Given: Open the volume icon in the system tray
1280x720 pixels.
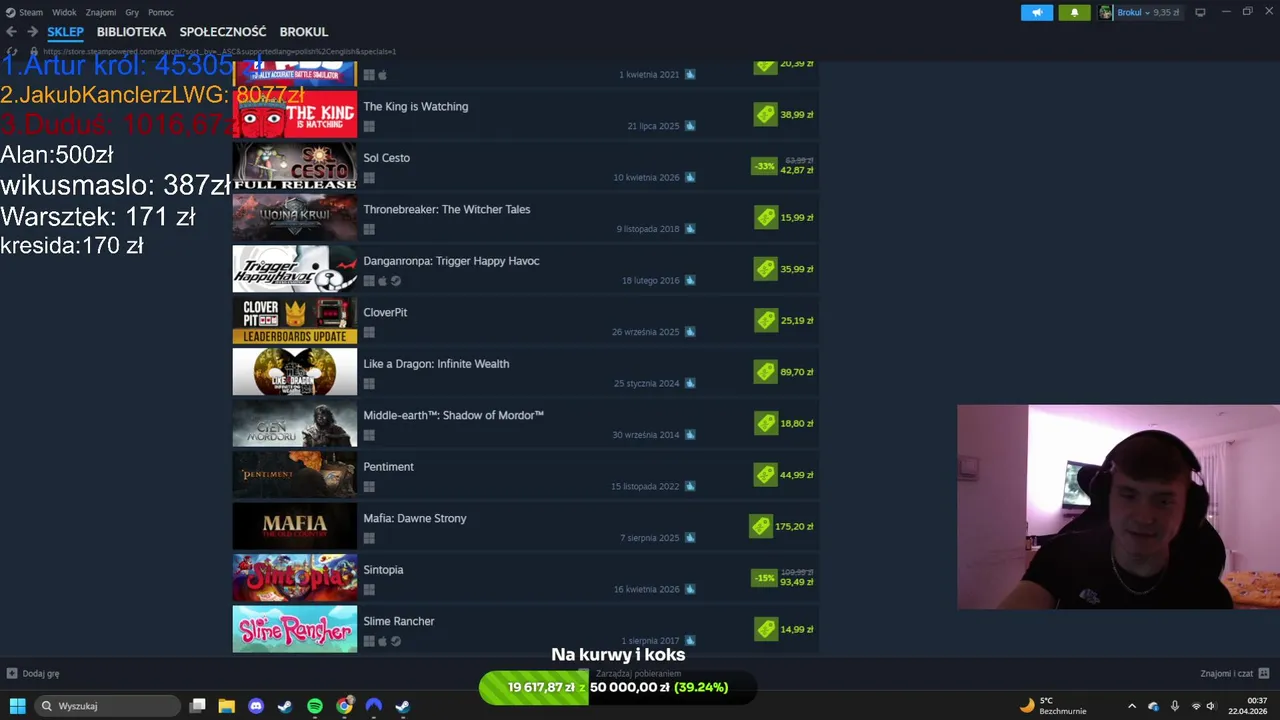Looking at the screenshot, I should point(1211,706).
